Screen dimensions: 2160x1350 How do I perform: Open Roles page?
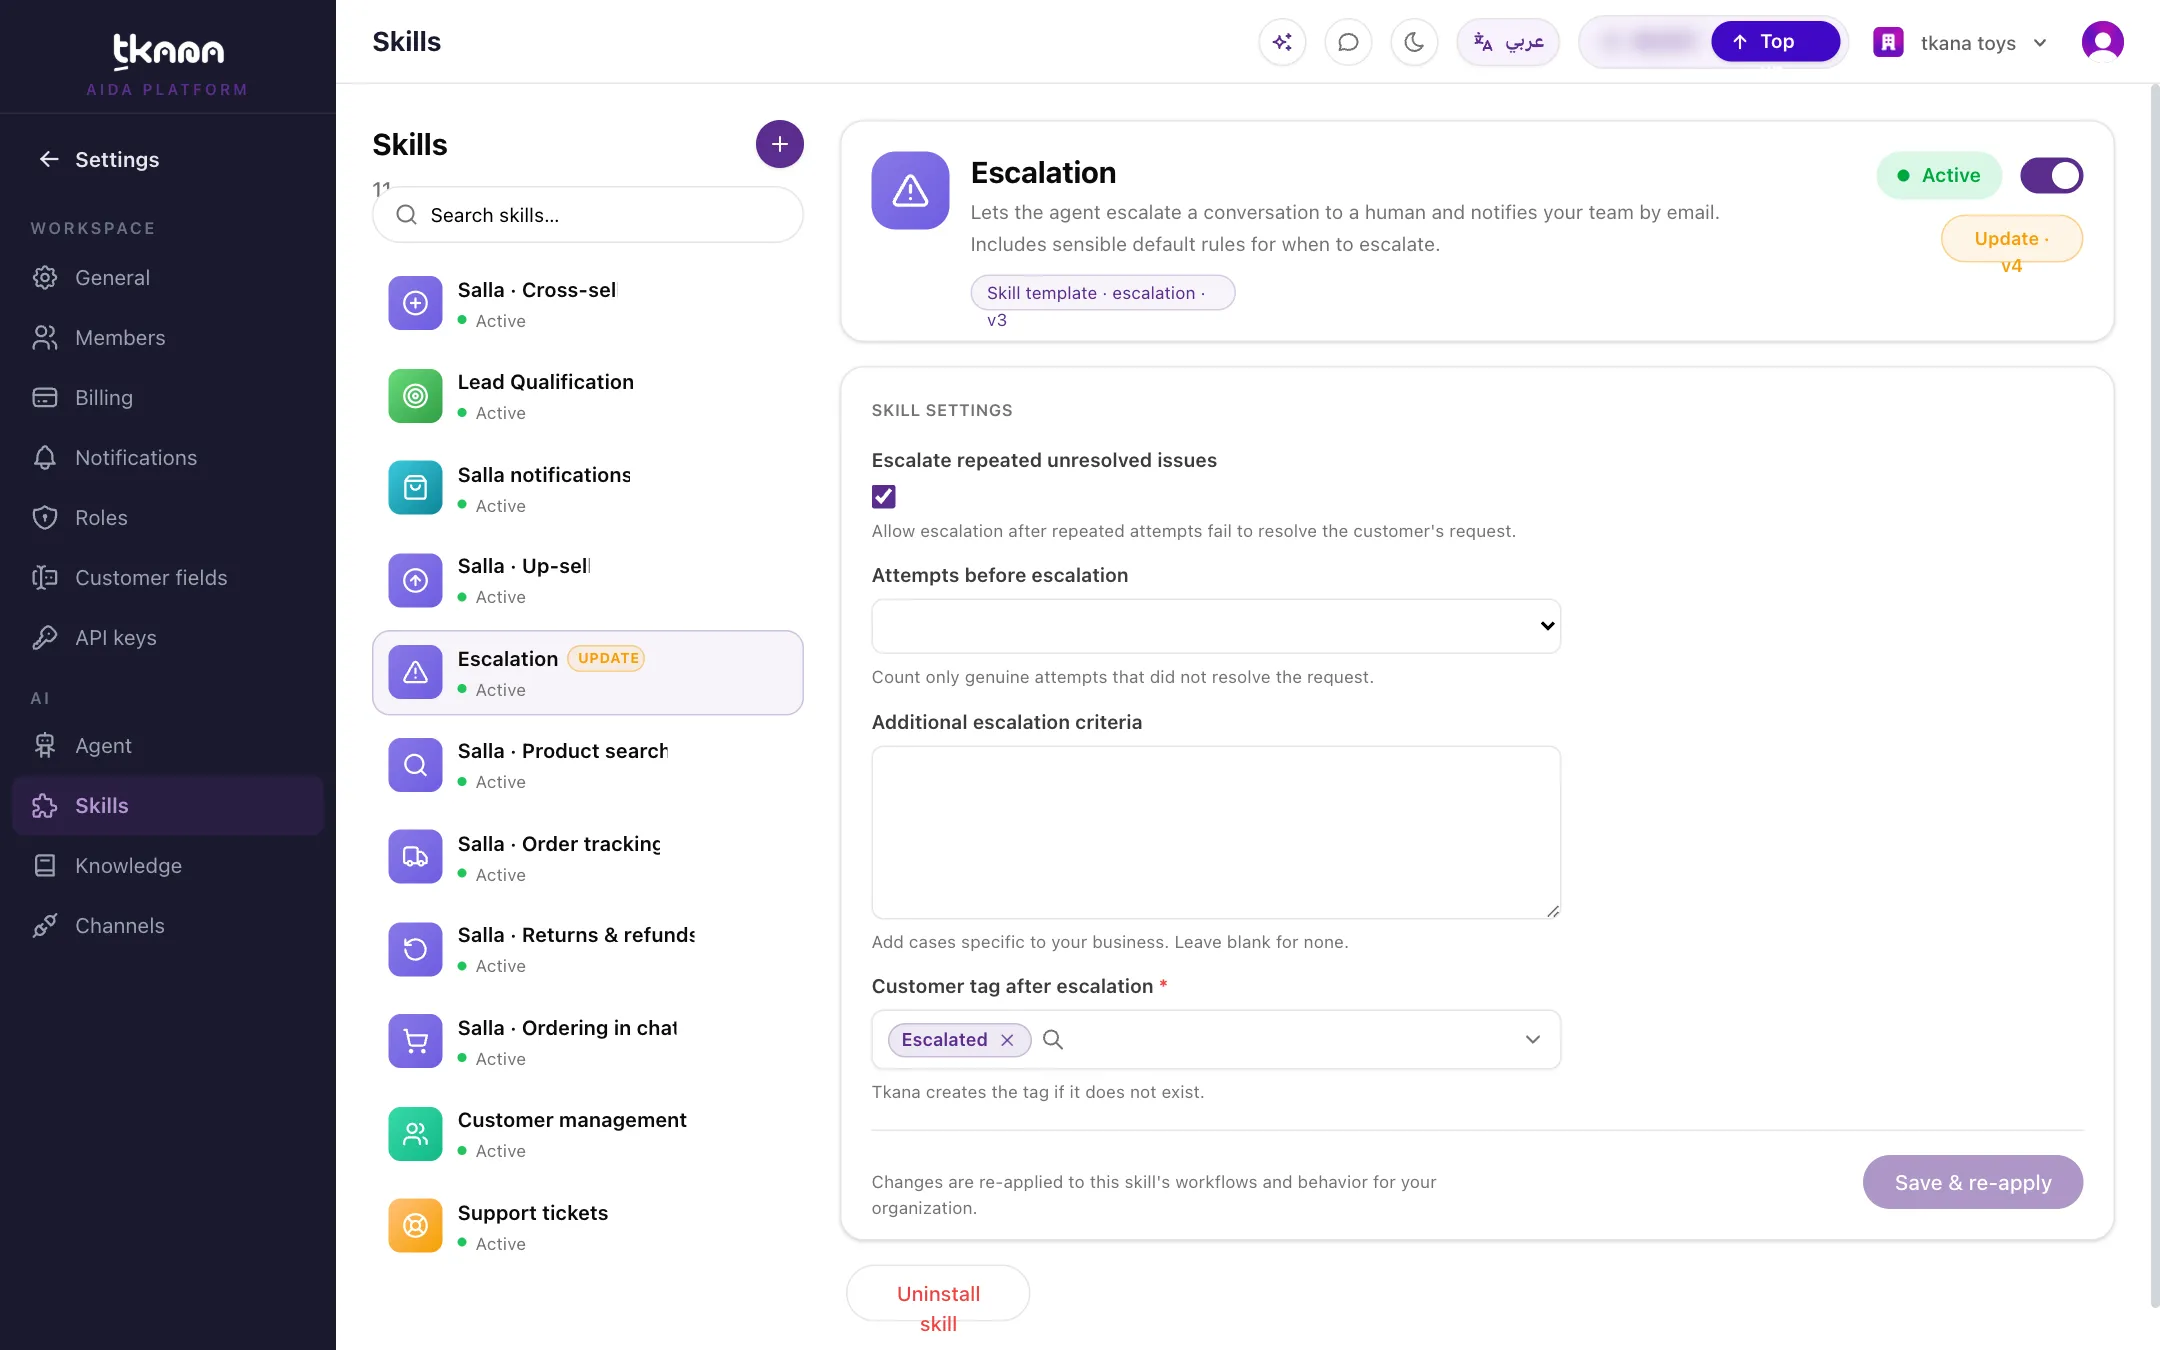168,518
